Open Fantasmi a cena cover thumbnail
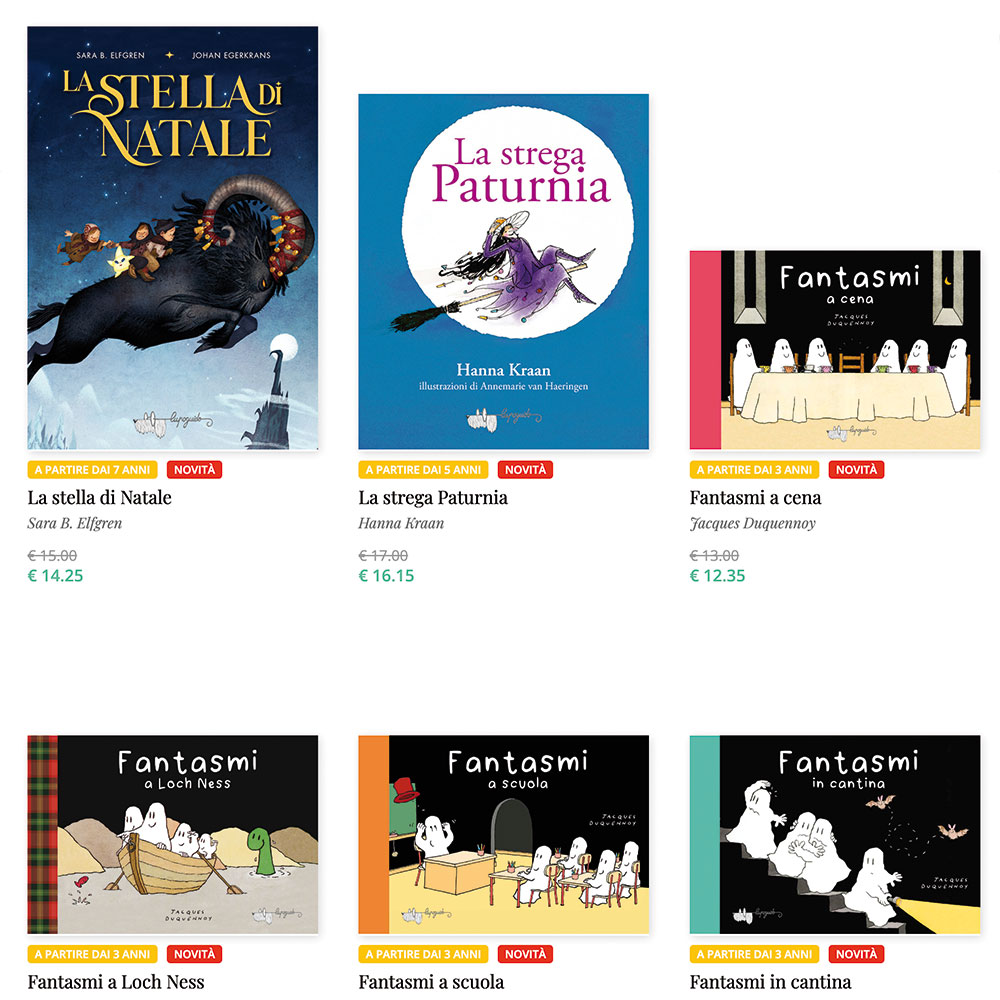The height and width of the screenshot is (1000, 1000). (x=835, y=350)
